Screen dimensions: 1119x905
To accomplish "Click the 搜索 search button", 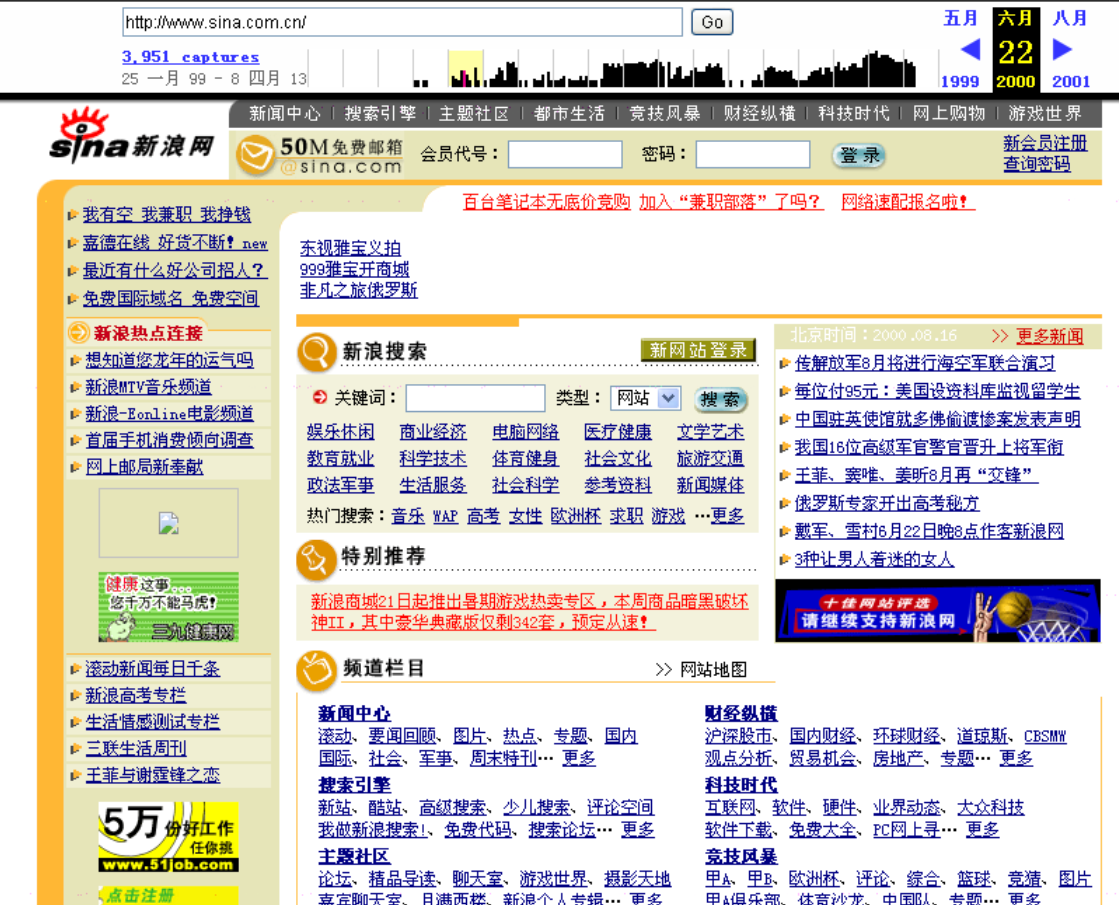I will pos(720,399).
